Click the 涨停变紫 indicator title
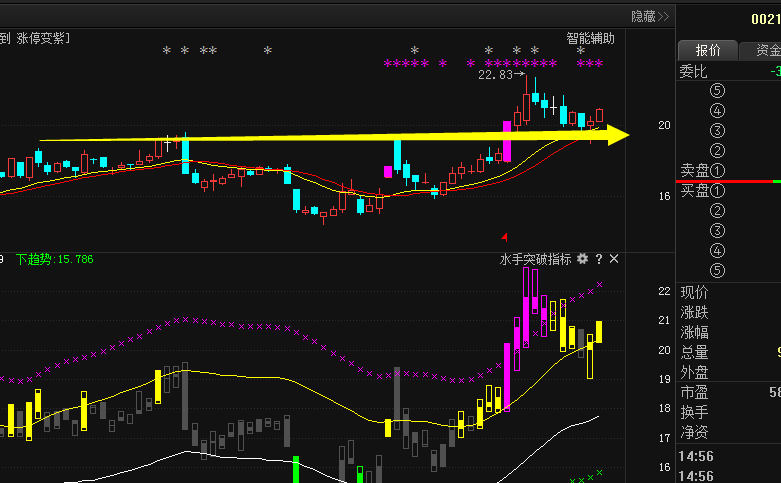This screenshot has width=781, height=483. pos(42,38)
